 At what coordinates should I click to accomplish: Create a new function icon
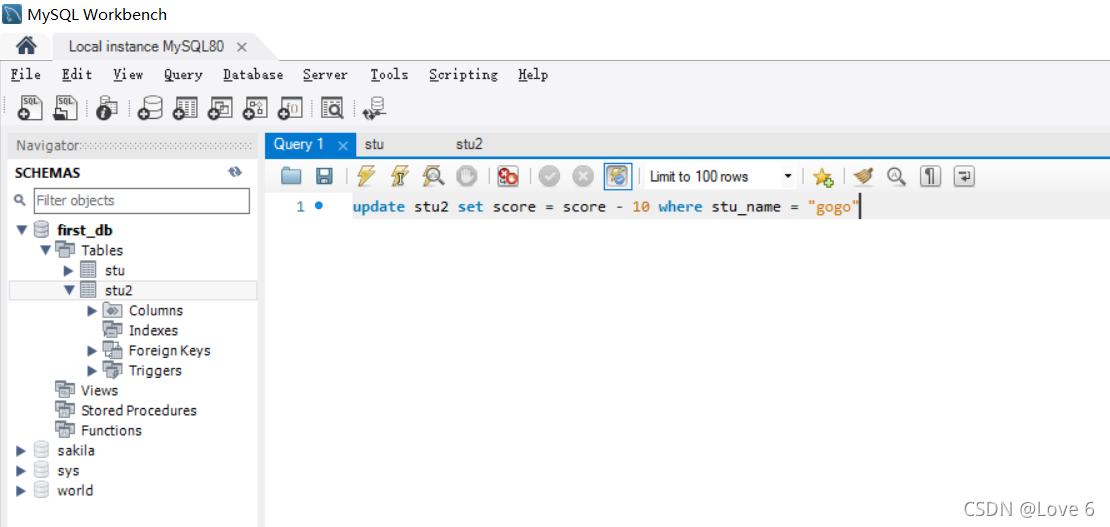coord(291,108)
